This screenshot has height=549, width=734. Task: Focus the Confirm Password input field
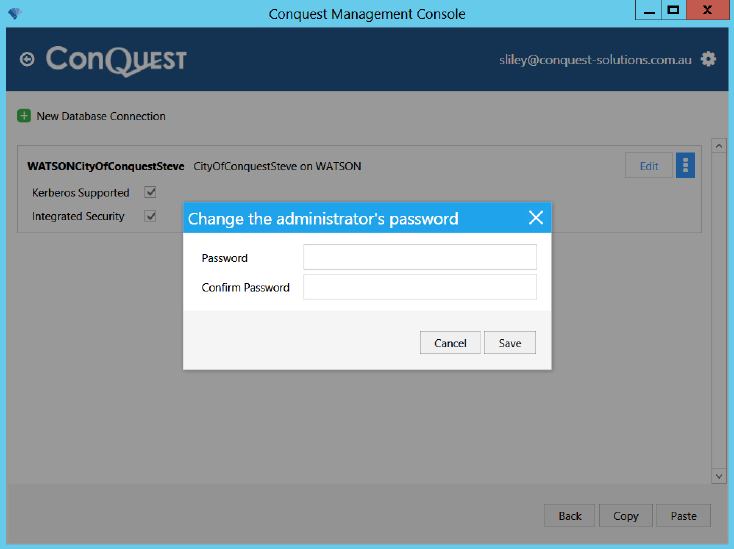pyautogui.click(x=420, y=287)
